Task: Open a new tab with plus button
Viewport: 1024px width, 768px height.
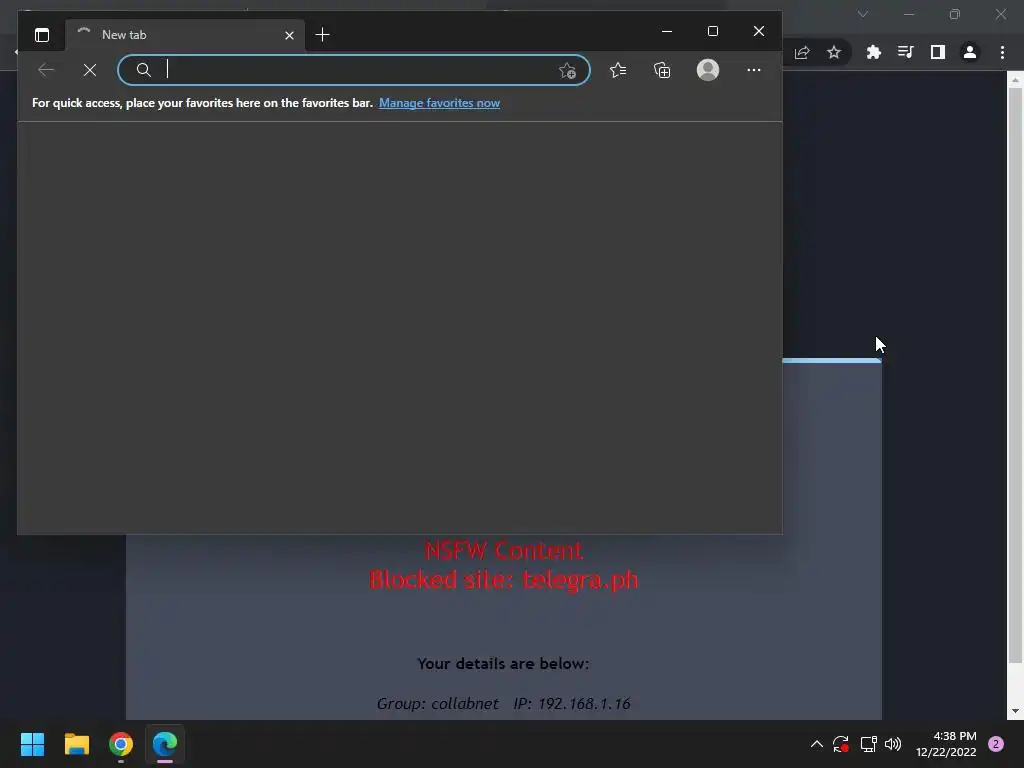Action: click(x=323, y=35)
